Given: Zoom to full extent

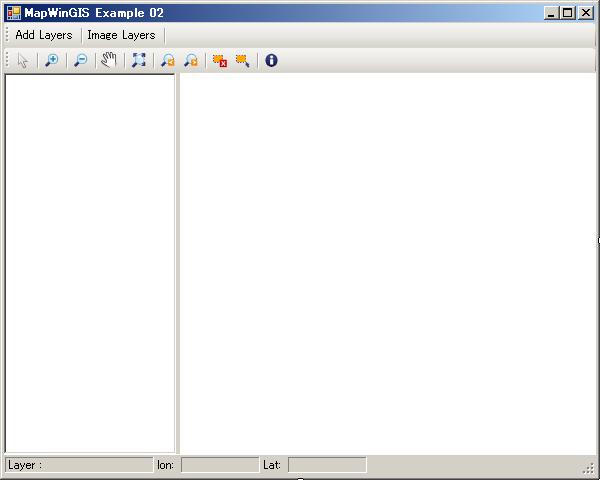Looking at the screenshot, I should coord(139,60).
